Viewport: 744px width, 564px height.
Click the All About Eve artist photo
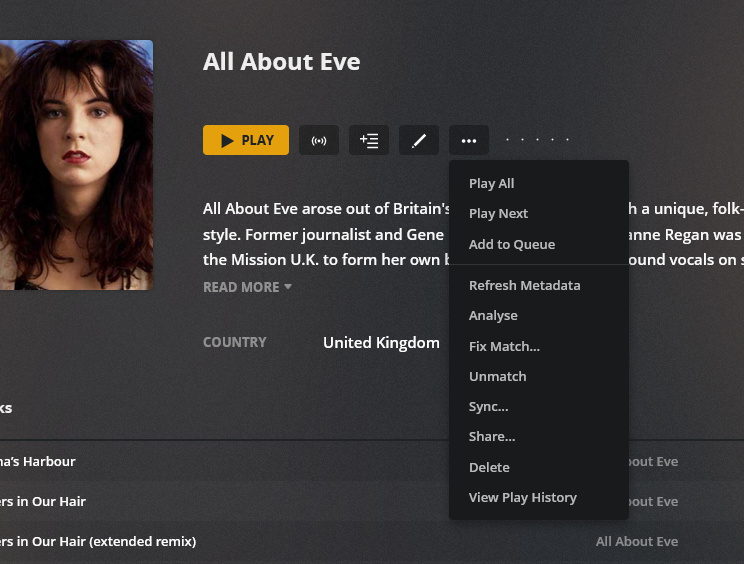76,165
